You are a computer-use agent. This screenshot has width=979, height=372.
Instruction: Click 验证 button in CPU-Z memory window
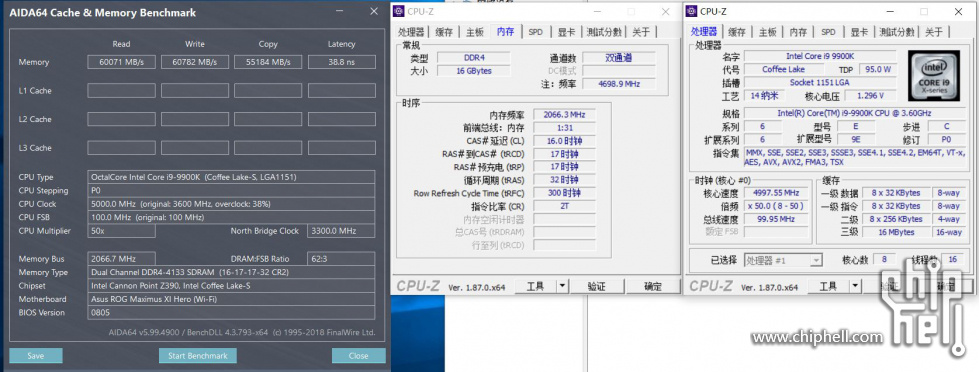pos(596,286)
